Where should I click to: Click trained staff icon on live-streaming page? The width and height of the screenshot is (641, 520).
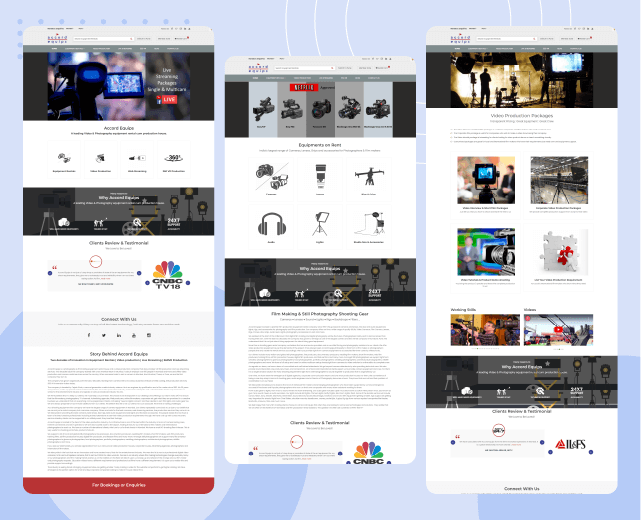point(100,224)
